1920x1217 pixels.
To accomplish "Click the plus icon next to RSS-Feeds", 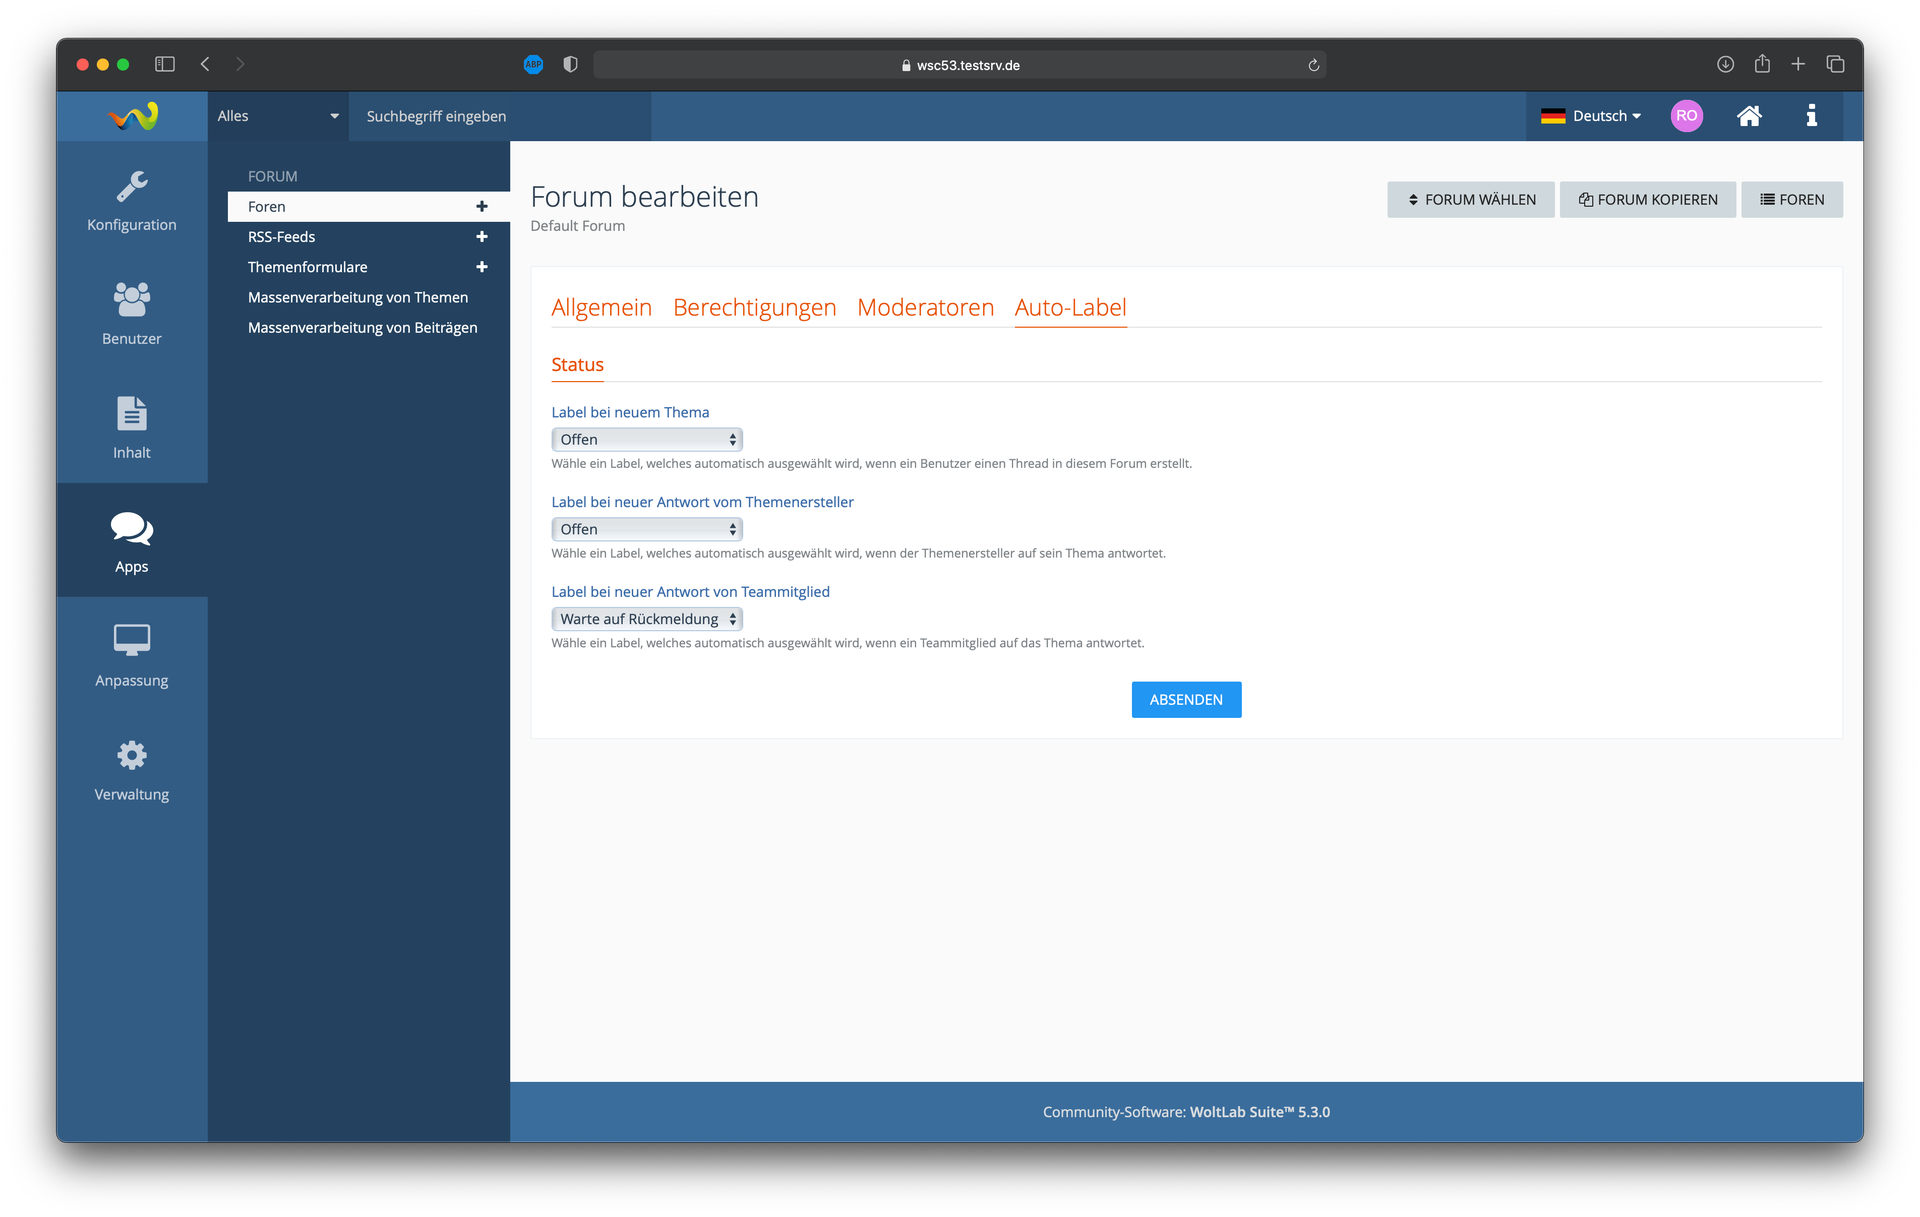I will pos(482,237).
